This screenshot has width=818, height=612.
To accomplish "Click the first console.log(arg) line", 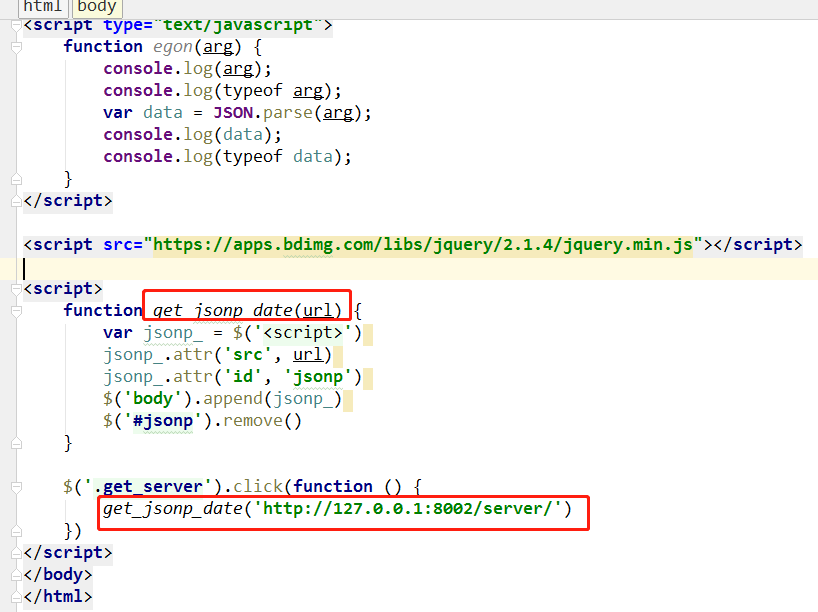I will [188, 69].
